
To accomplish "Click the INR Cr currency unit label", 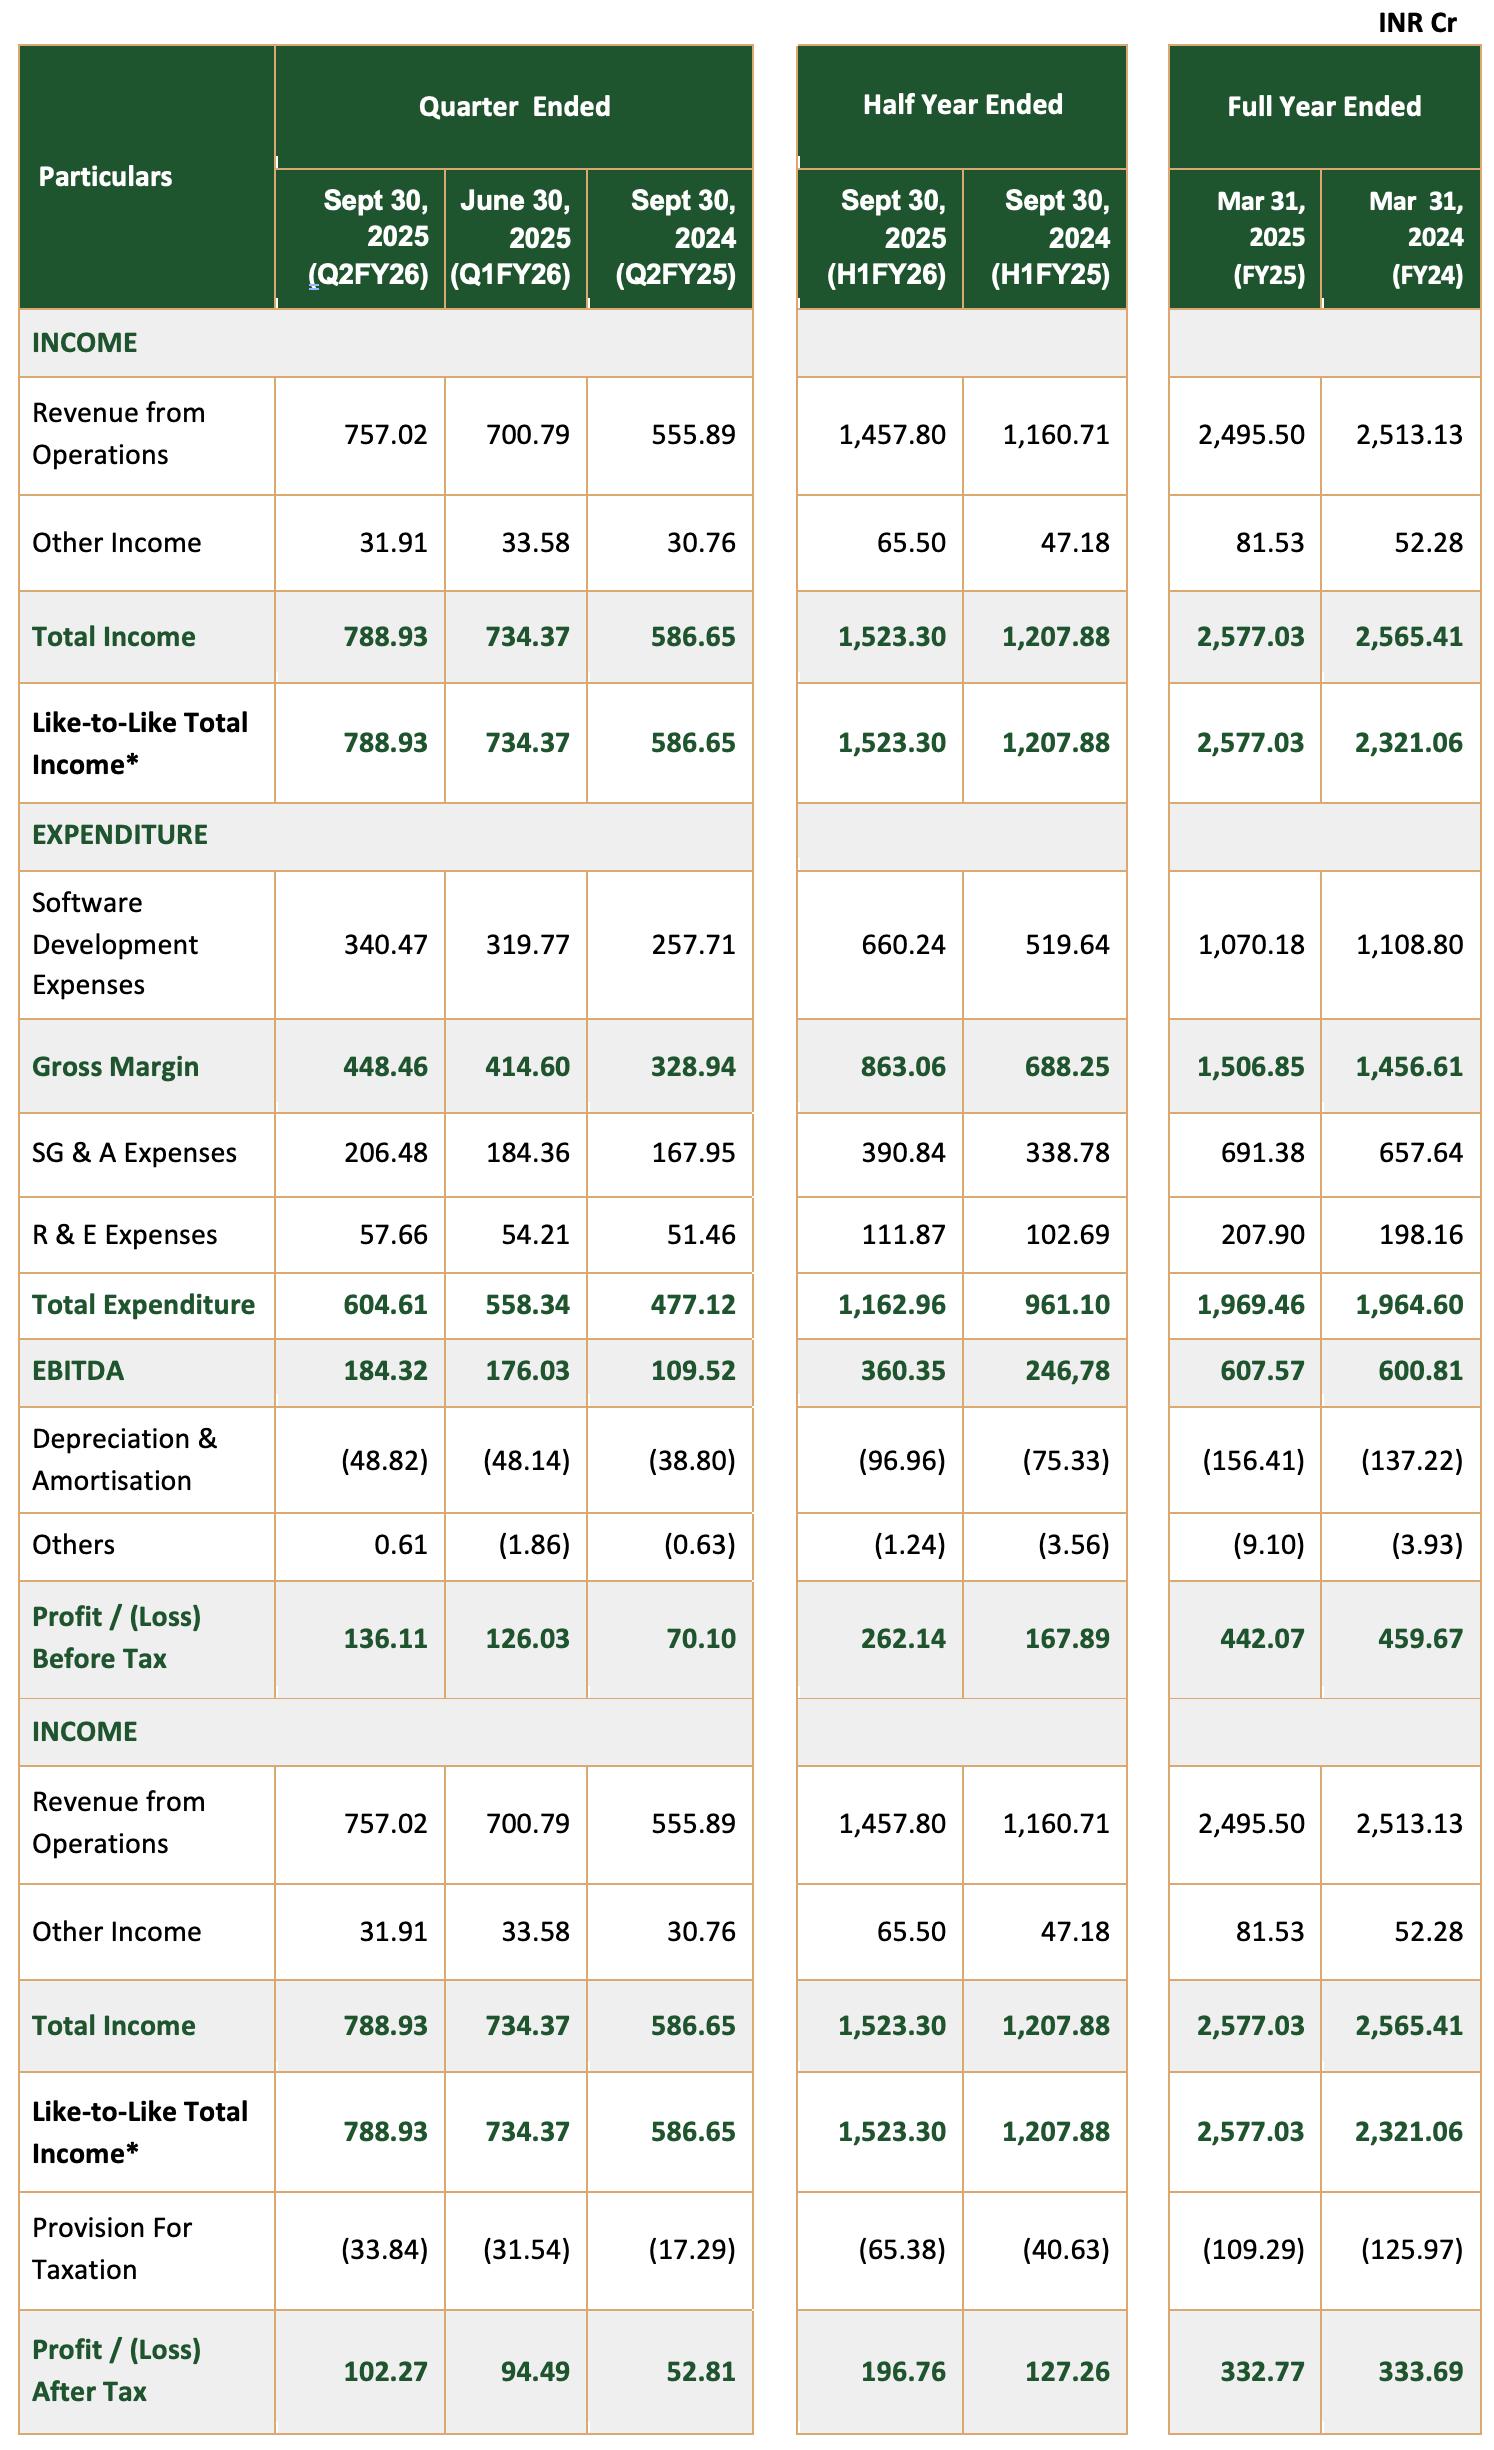I will click(1417, 23).
